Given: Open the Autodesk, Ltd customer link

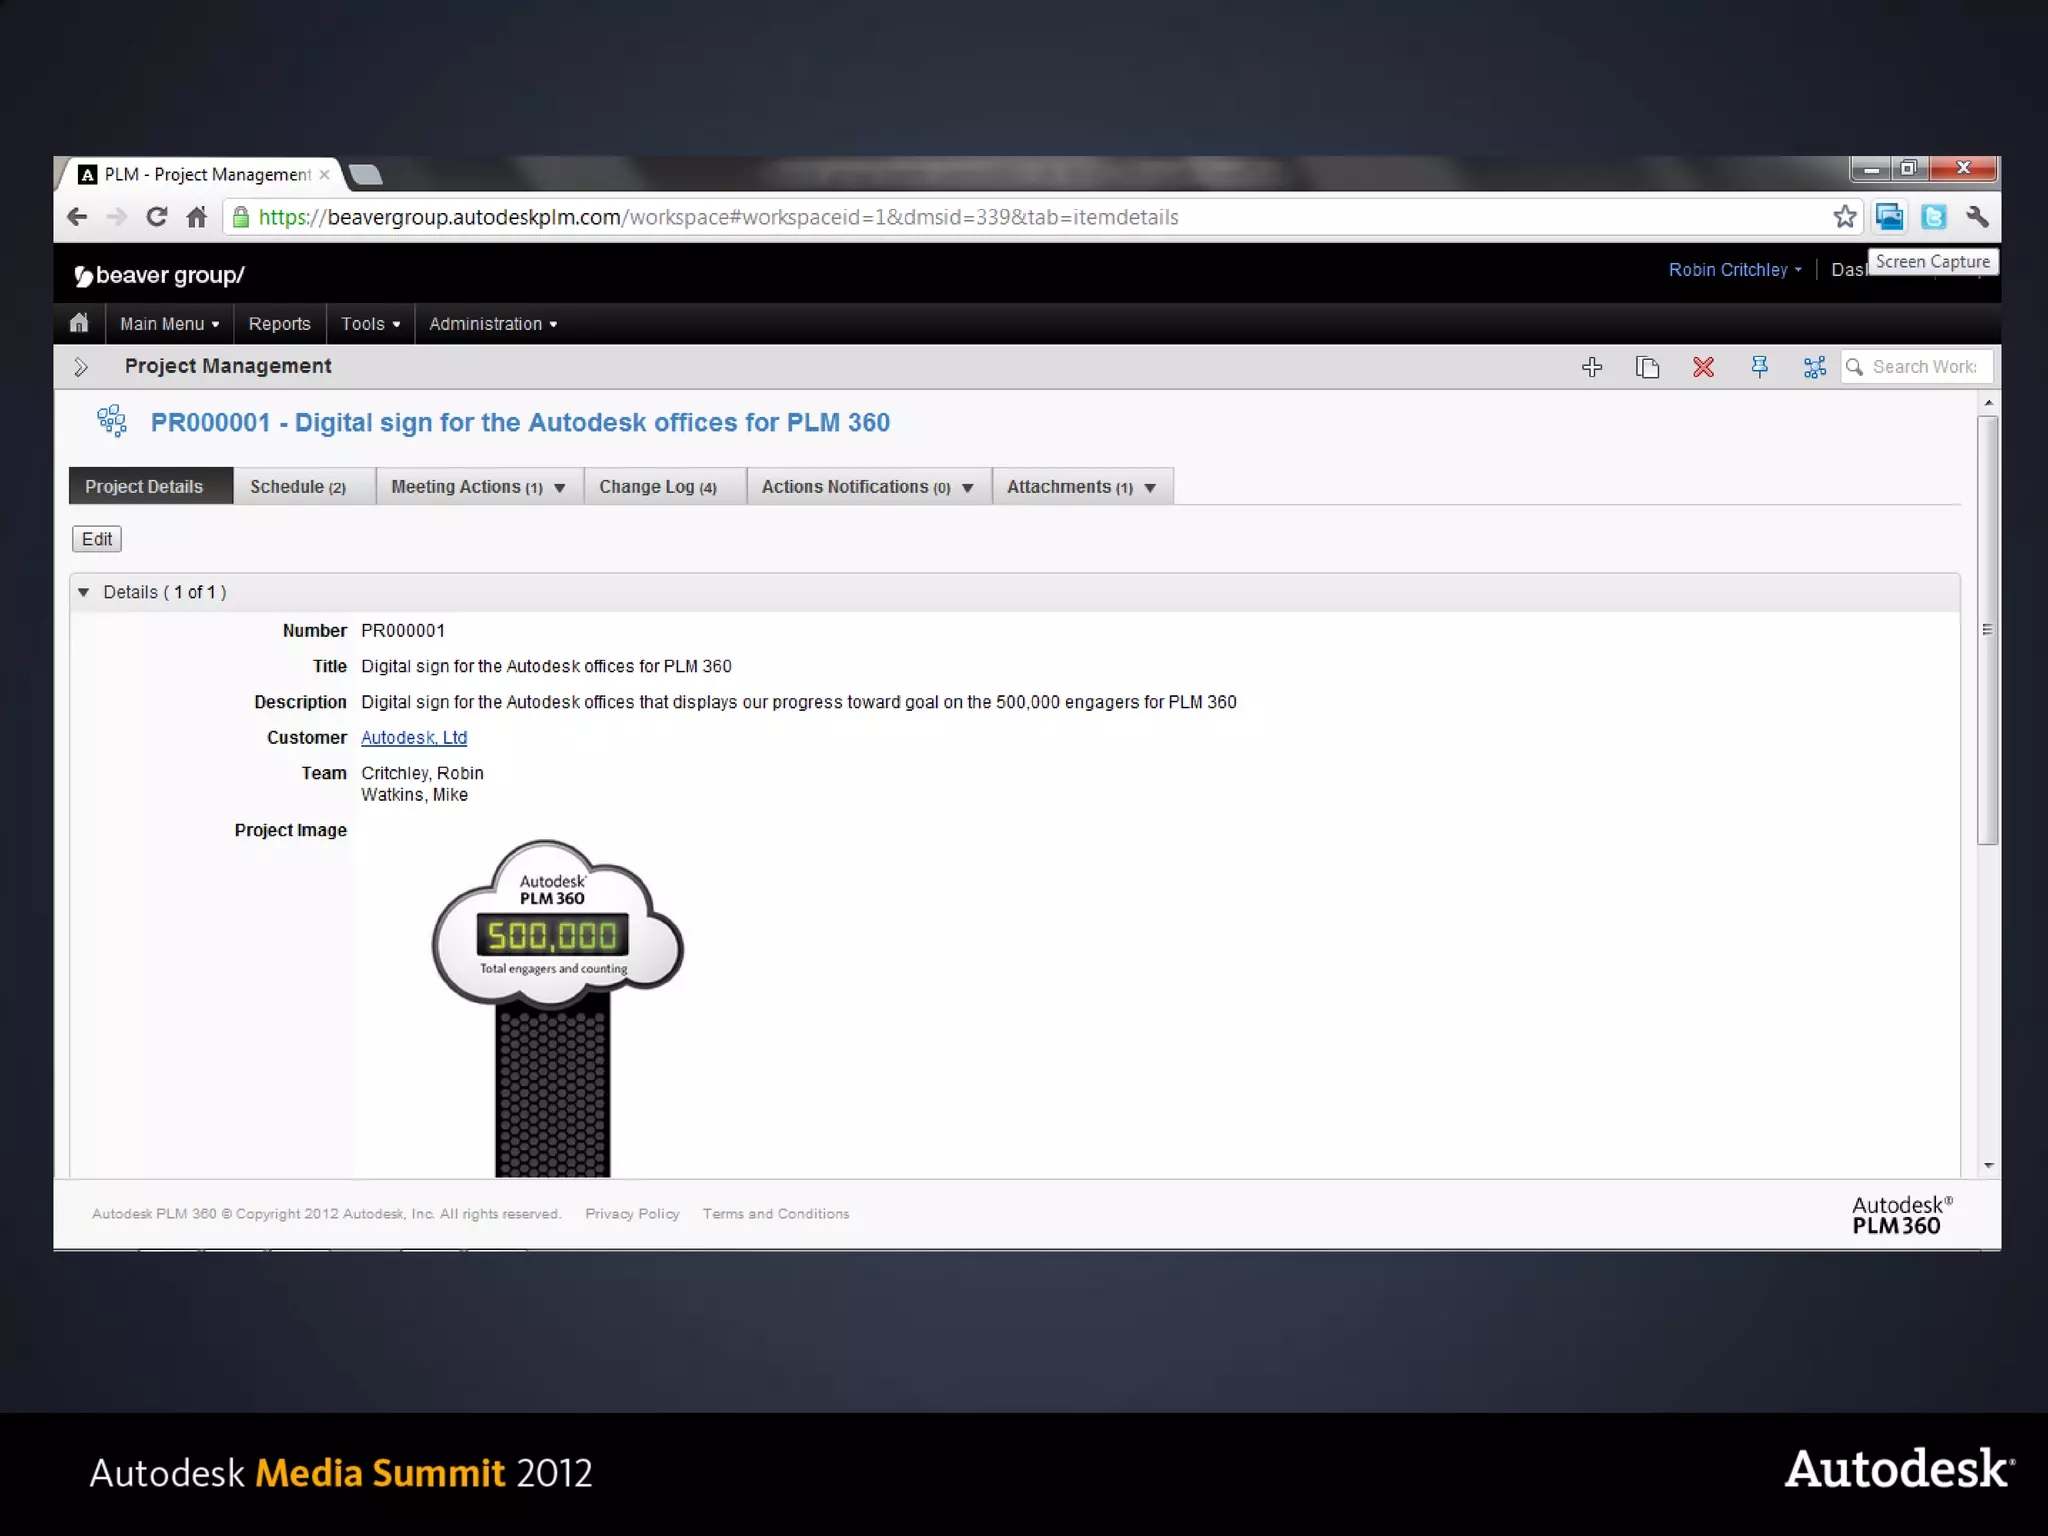Looking at the screenshot, I should (414, 738).
